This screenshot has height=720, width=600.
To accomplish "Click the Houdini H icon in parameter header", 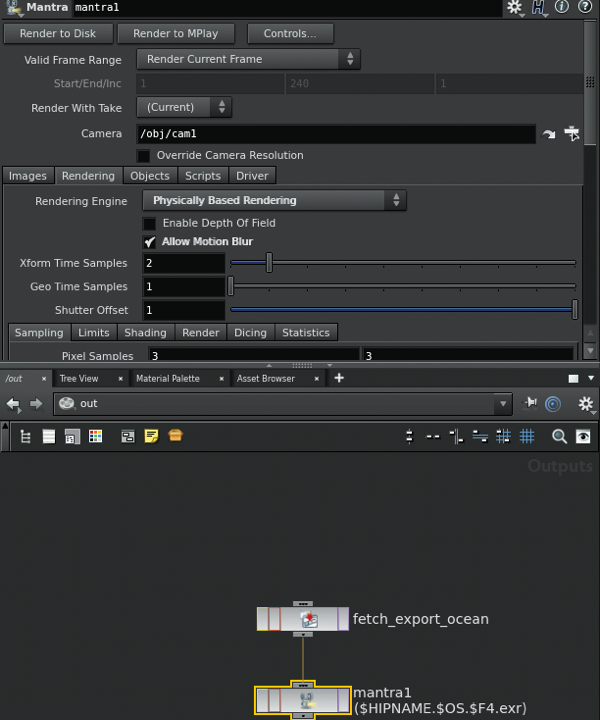I will [538, 8].
